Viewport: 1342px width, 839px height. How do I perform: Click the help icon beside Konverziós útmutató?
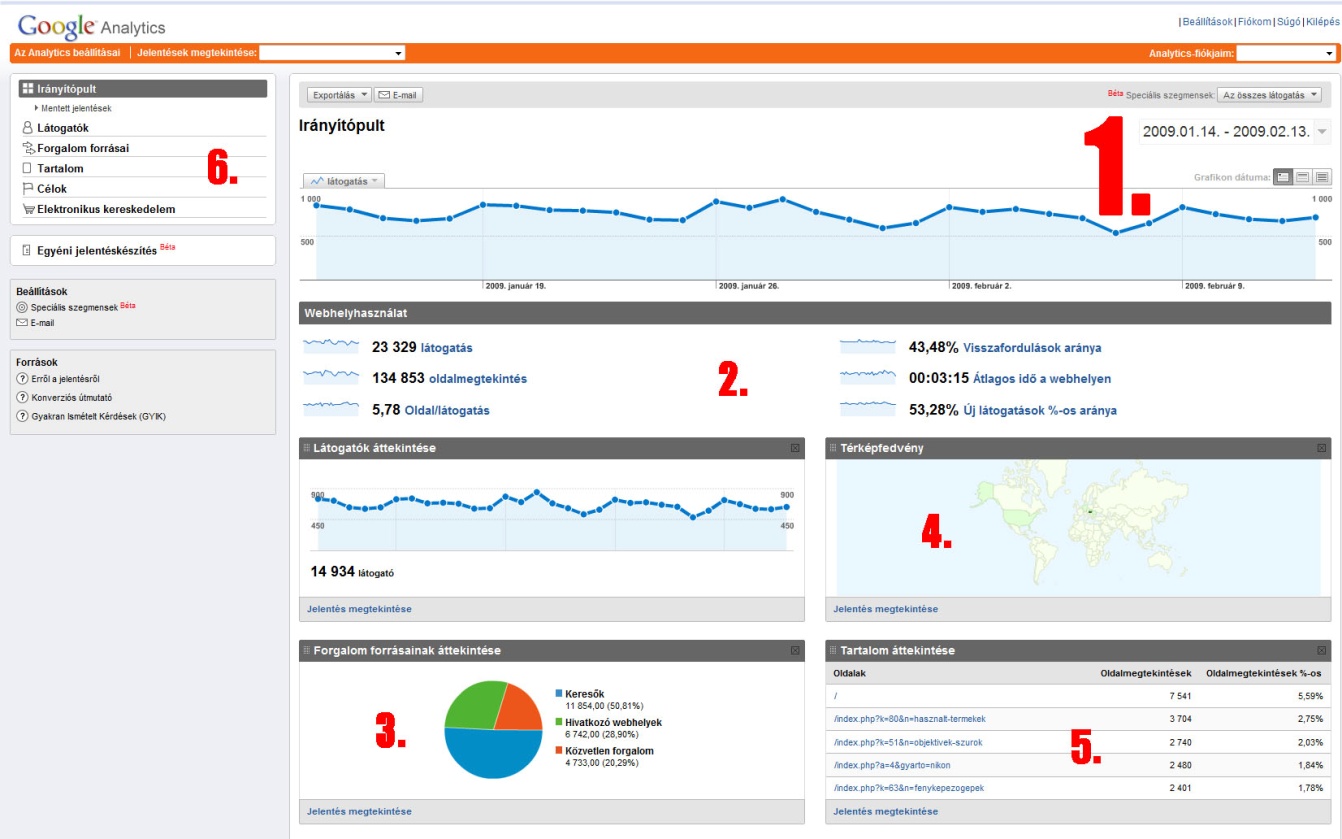(22, 397)
